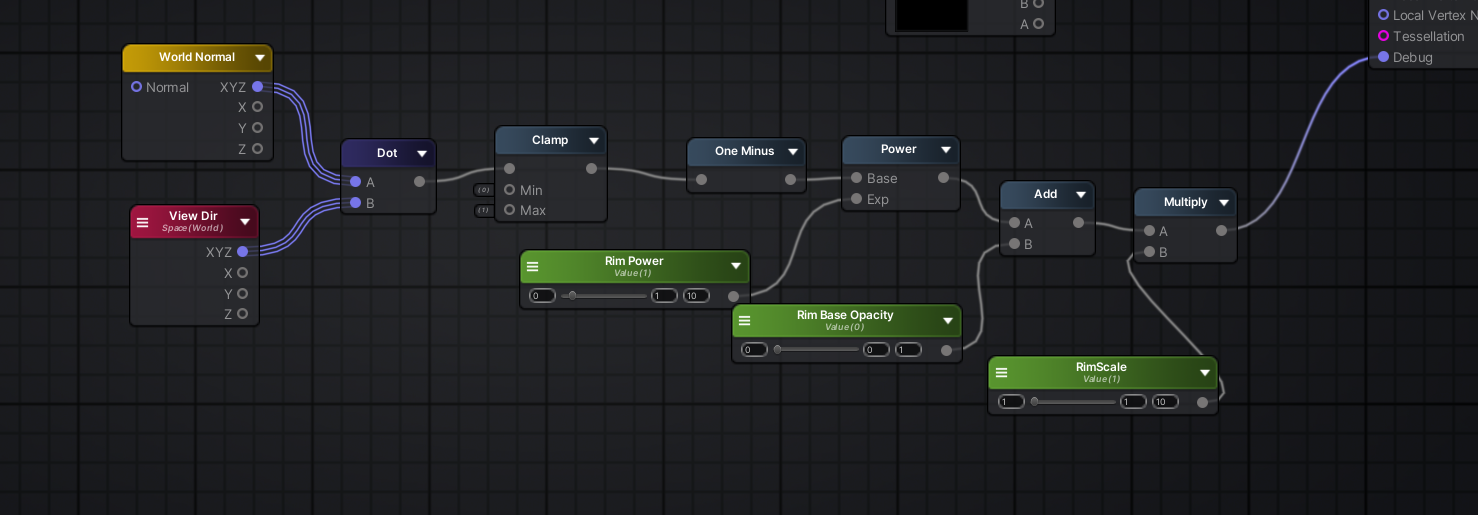Open the Rim Power property dropdown arrow

(x=736, y=266)
